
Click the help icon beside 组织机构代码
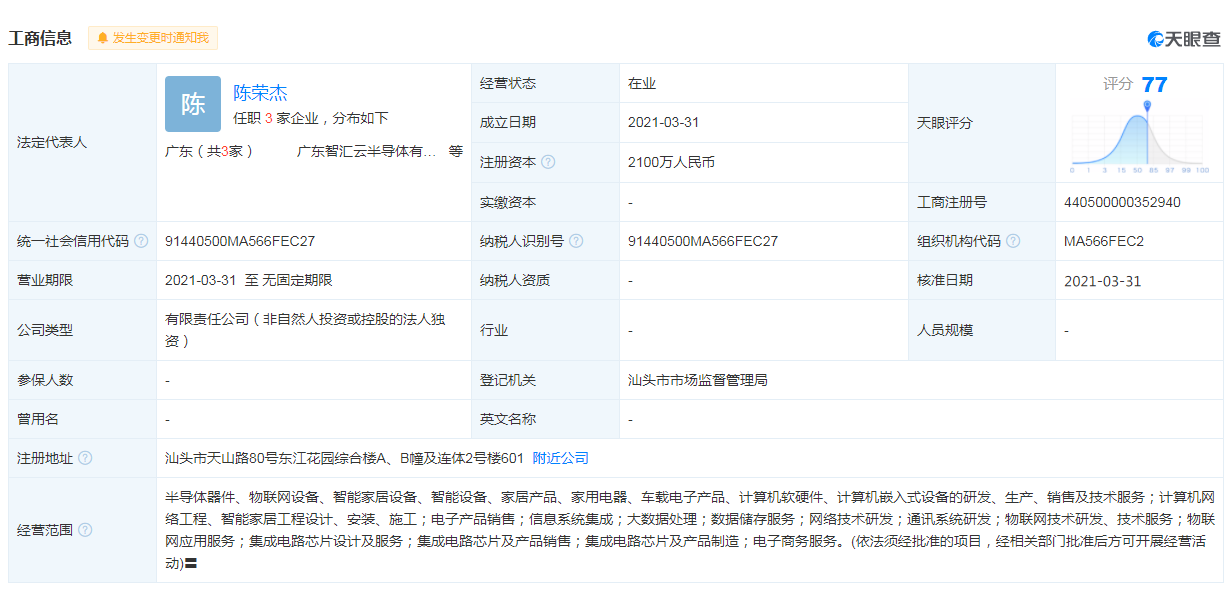click(1013, 241)
